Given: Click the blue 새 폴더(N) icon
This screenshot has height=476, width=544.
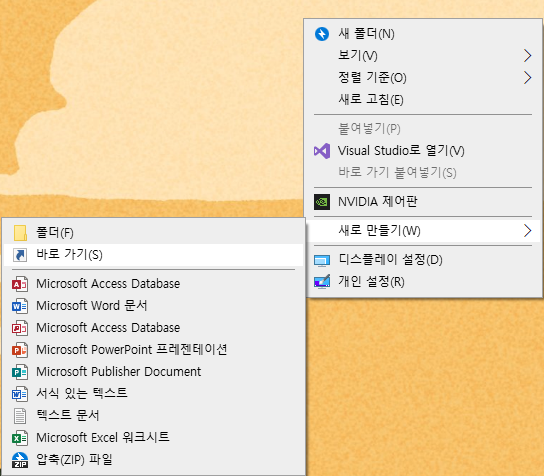Looking at the screenshot, I should click(322, 34).
